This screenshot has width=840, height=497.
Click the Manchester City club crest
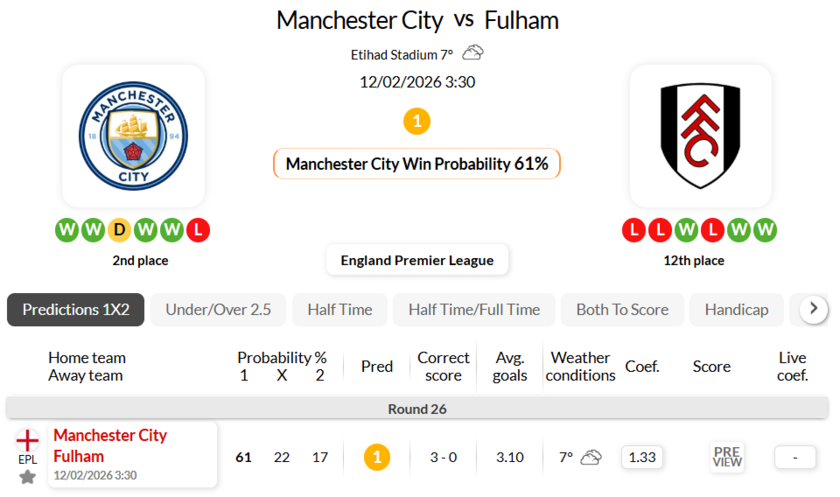(133, 136)
